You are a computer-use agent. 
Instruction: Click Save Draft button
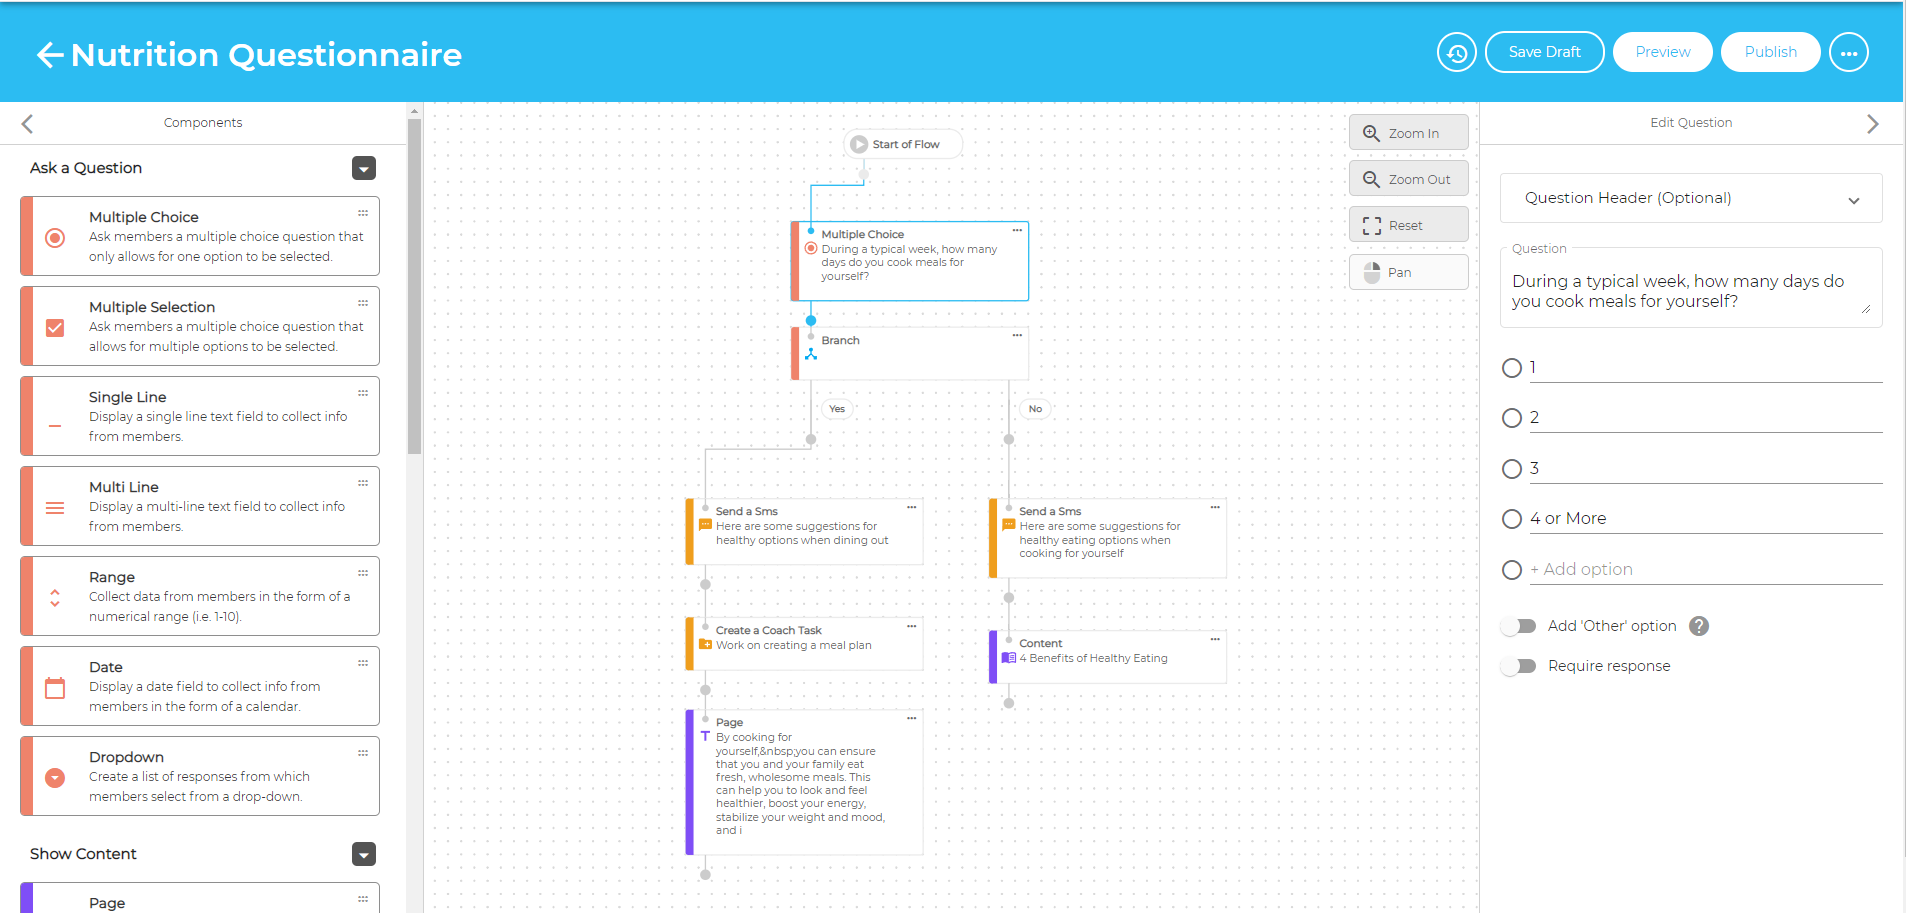pos(1545,52)
